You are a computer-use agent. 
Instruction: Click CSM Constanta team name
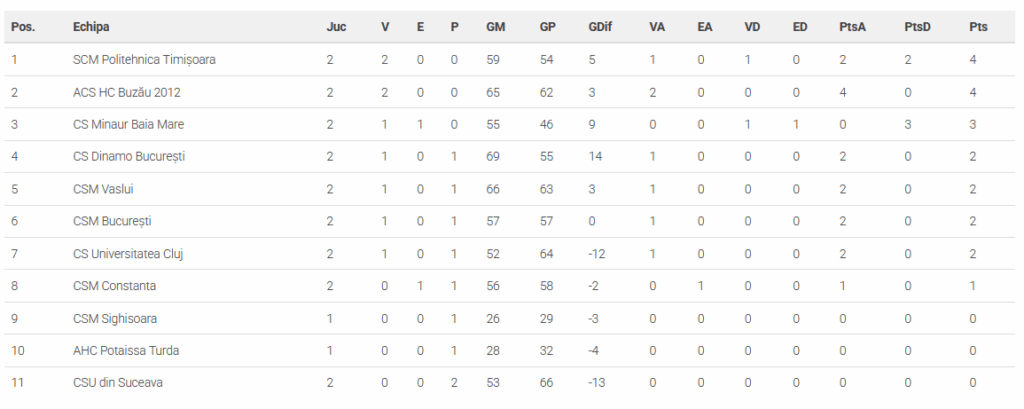pos(114,286)
